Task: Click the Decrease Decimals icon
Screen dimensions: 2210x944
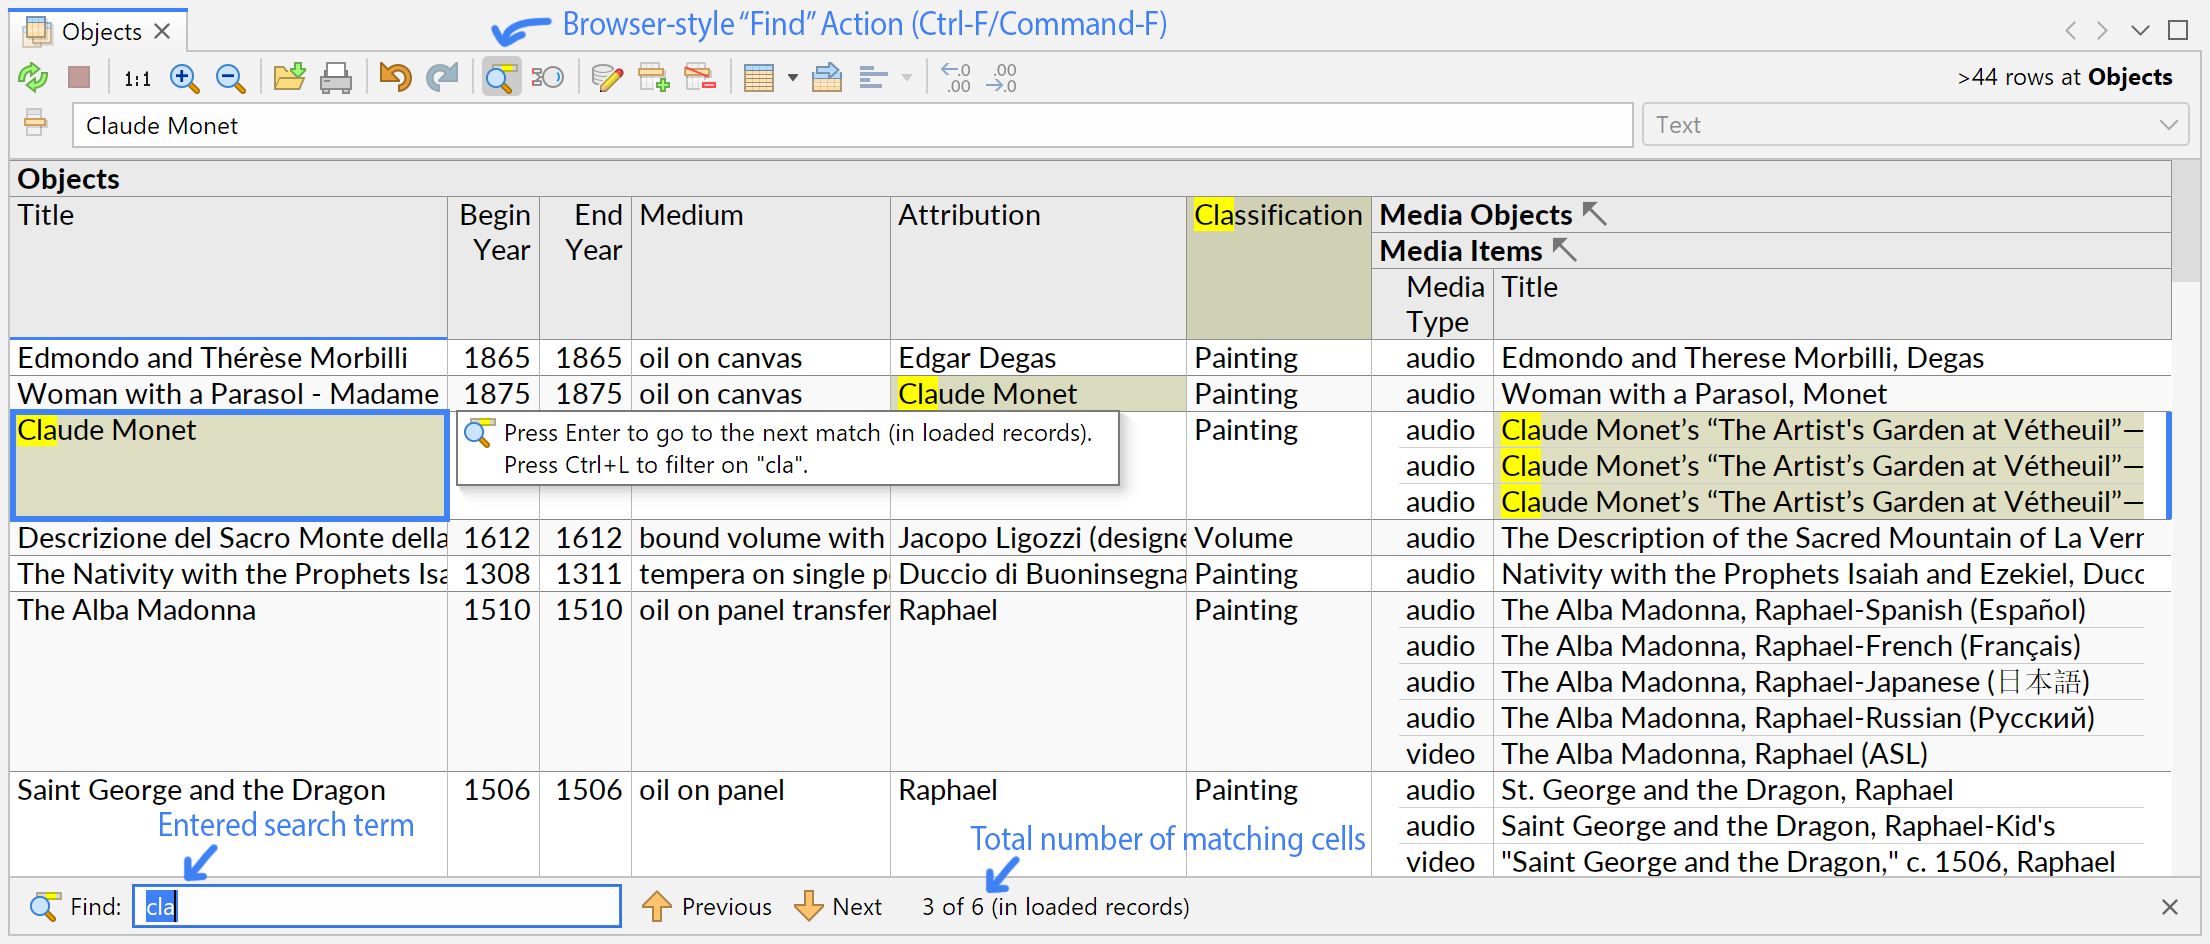Action: coord(956,77)
